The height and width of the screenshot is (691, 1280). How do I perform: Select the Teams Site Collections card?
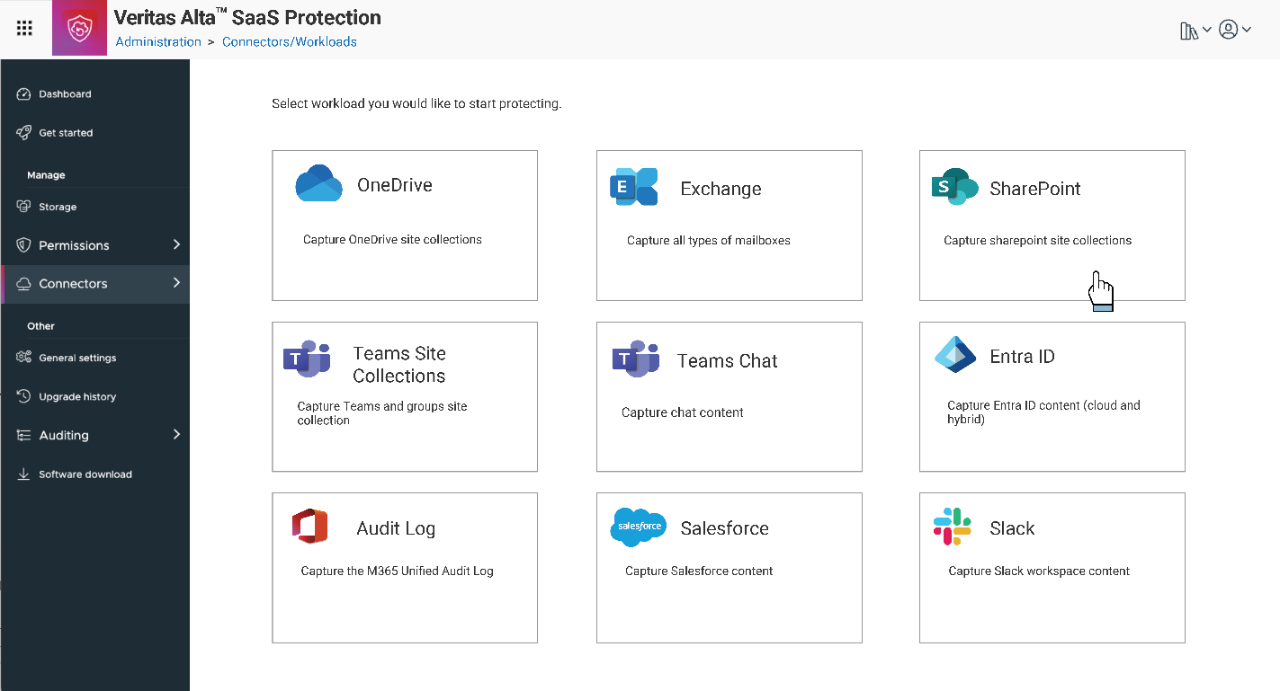[404, 396]
